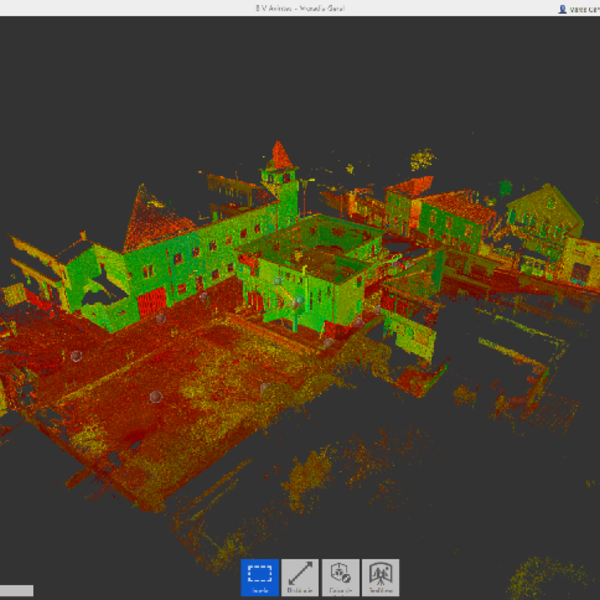Select the dashed rectangle selection tool
600x600 pixels.
[x=260, y=577]
